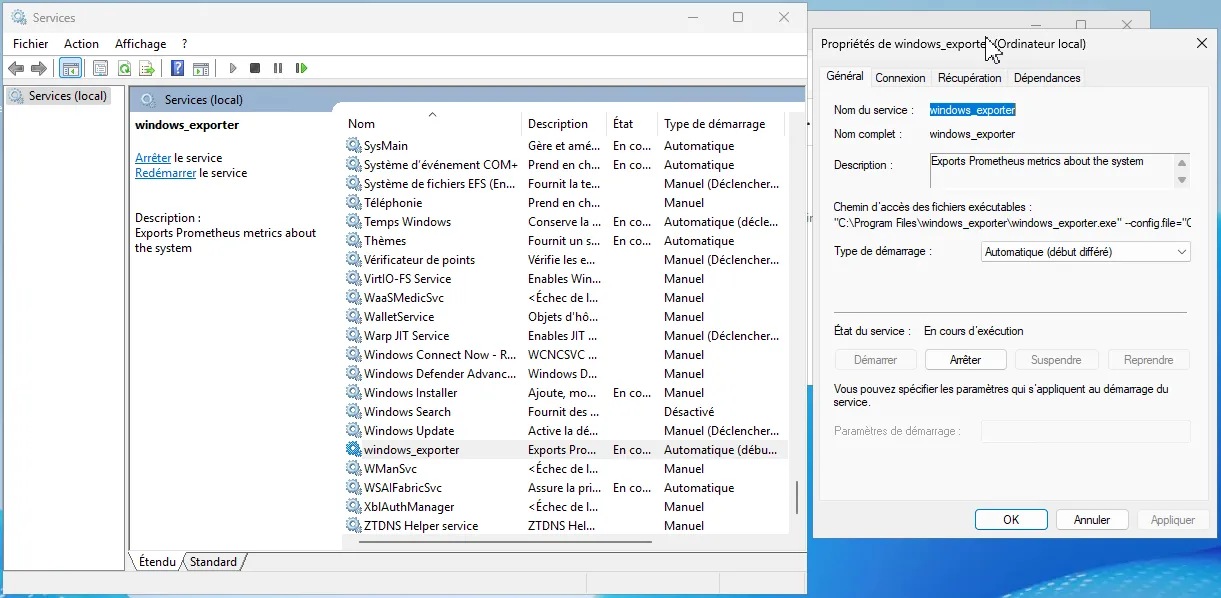Click the back arrow in the toolbar
This screenshot has width=1221, height=598.
(16, 68)
